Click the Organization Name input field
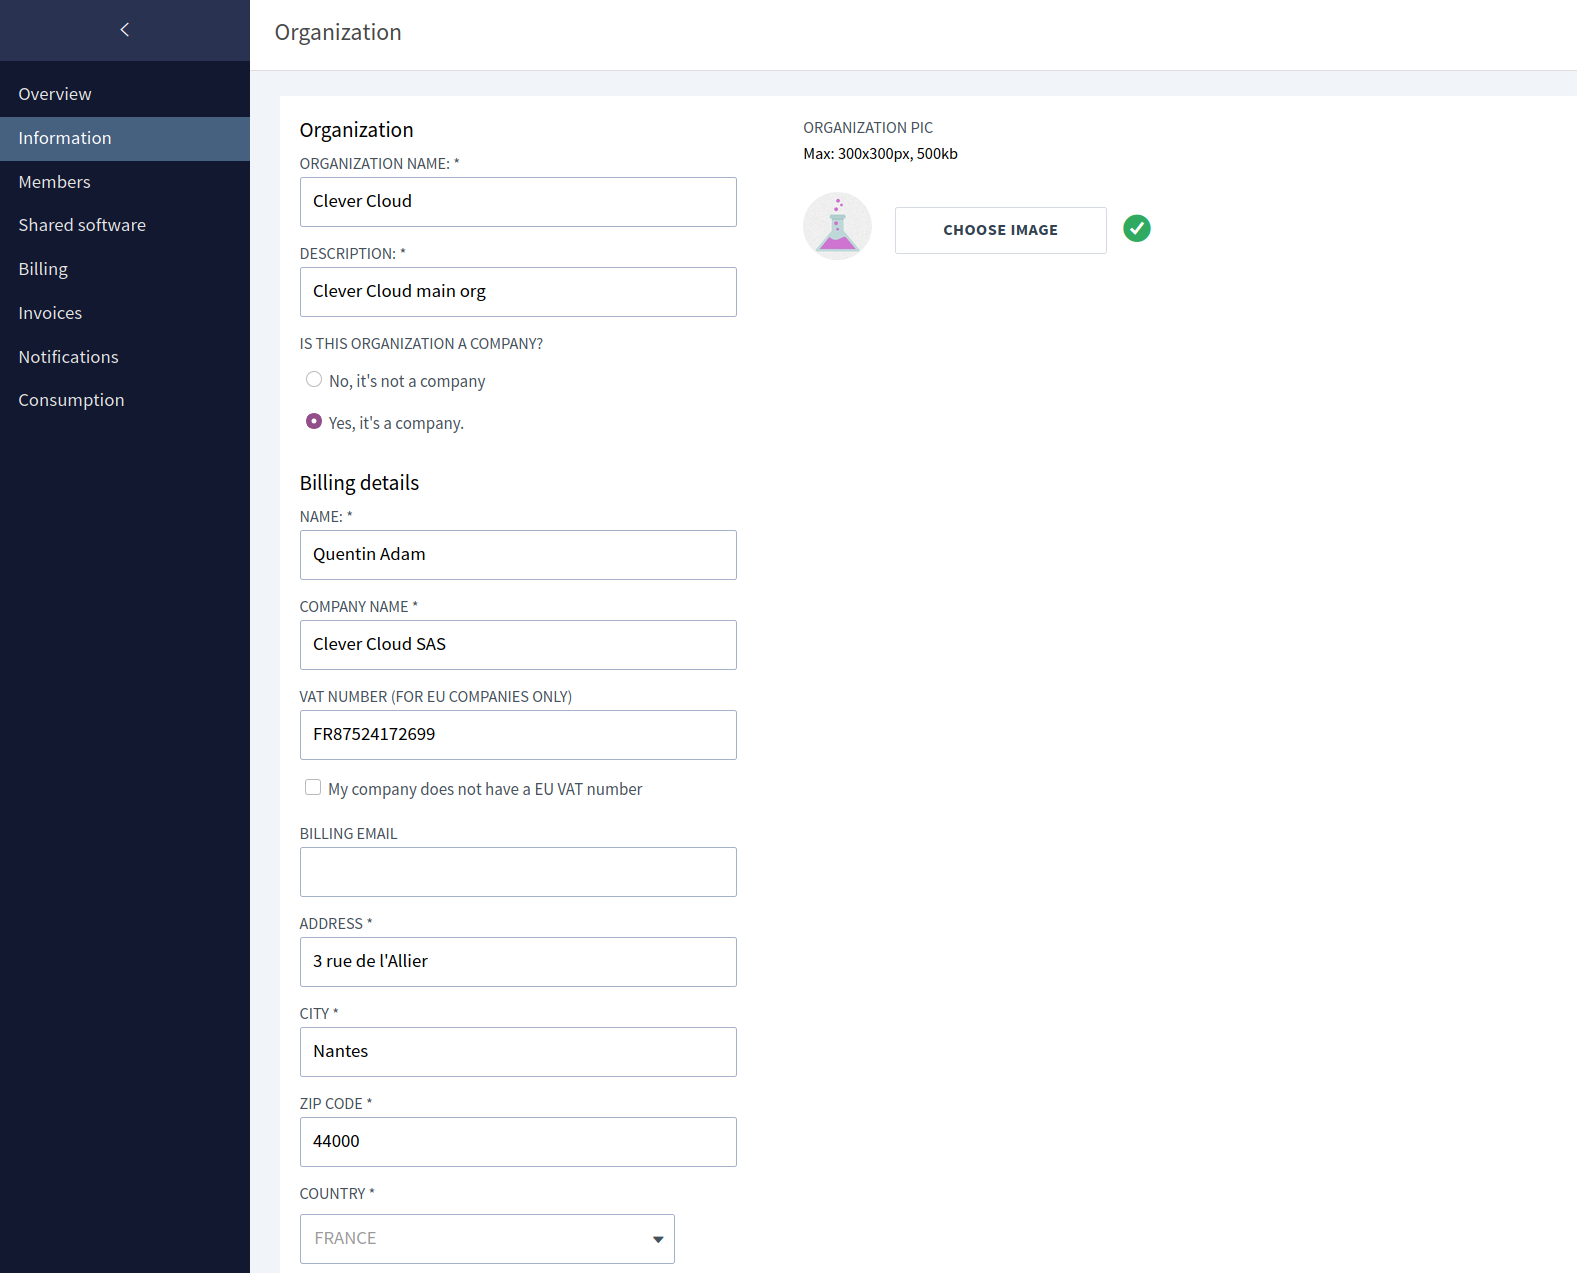Screen dimensions: 1577x1273 518,202
